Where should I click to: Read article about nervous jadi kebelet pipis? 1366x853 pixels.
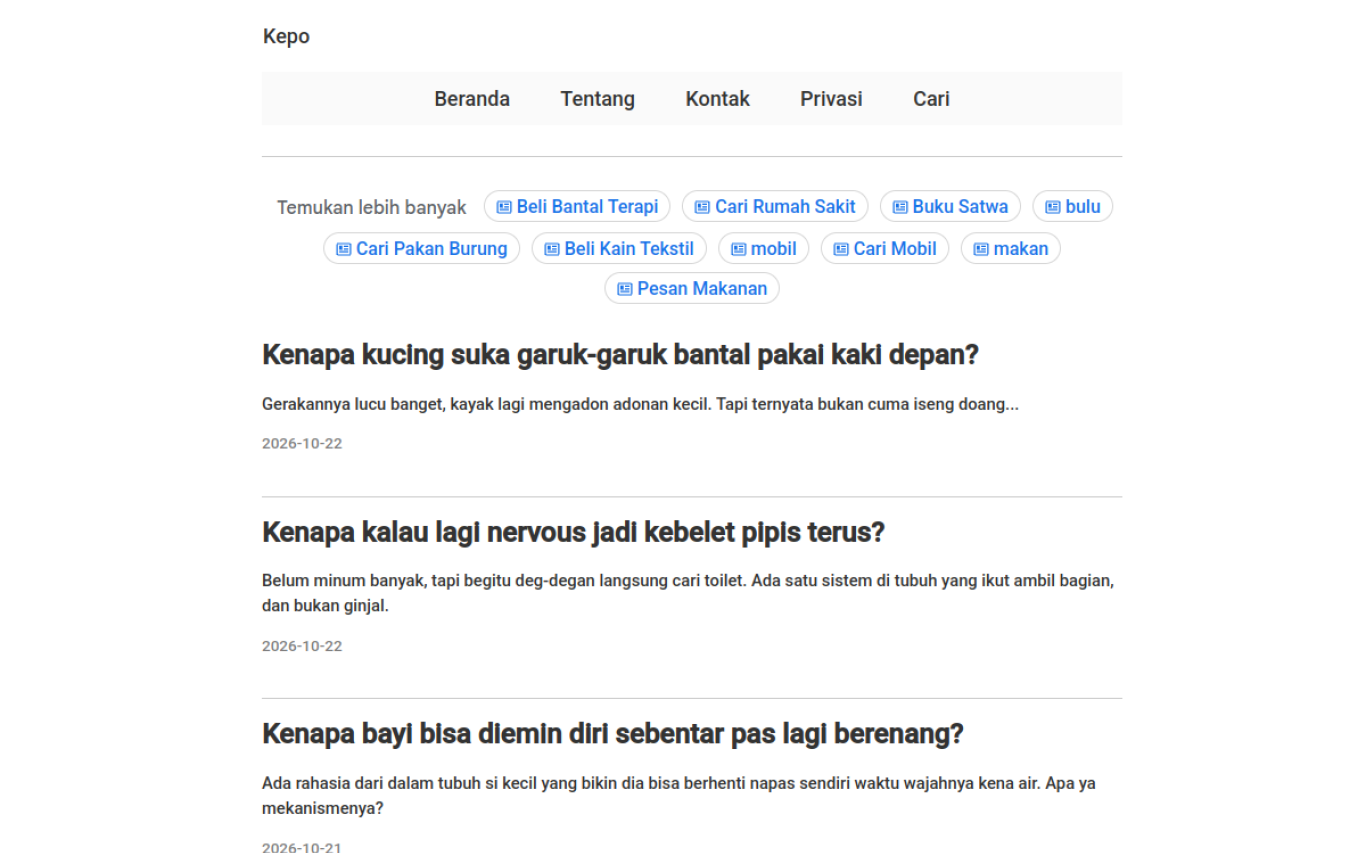[573, 532]
